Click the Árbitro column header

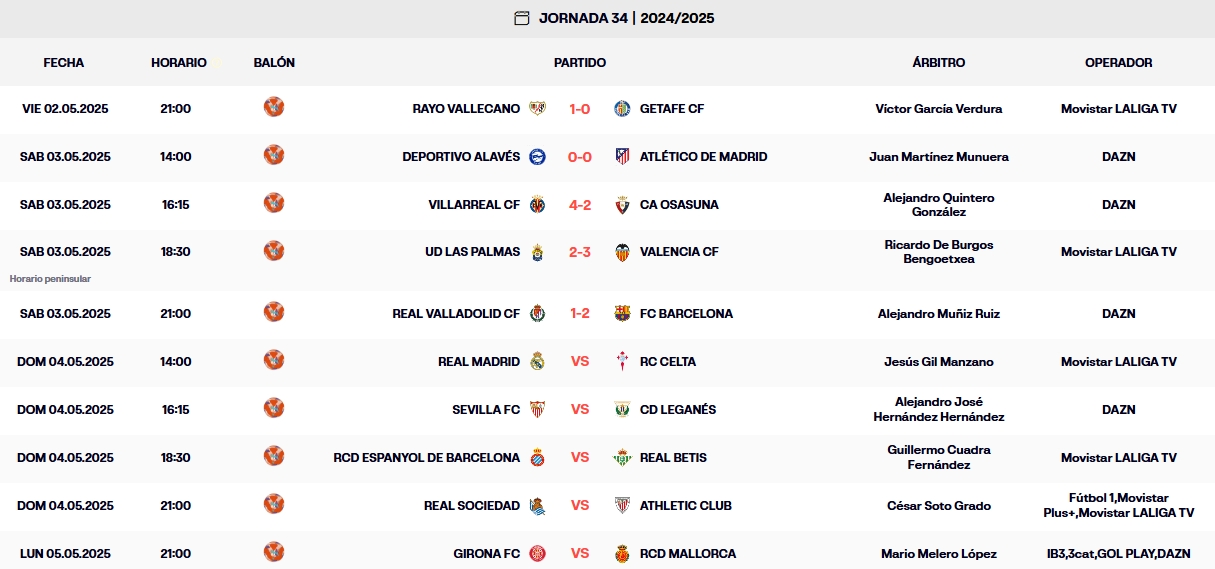coord(939,62)
